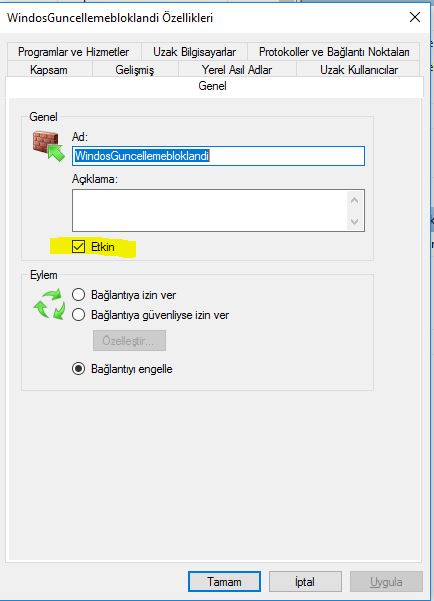Click the green recycle arrows Eylem icon
Image resolution: width=434 pixels, height=601 pixels.
pos(49,304)
